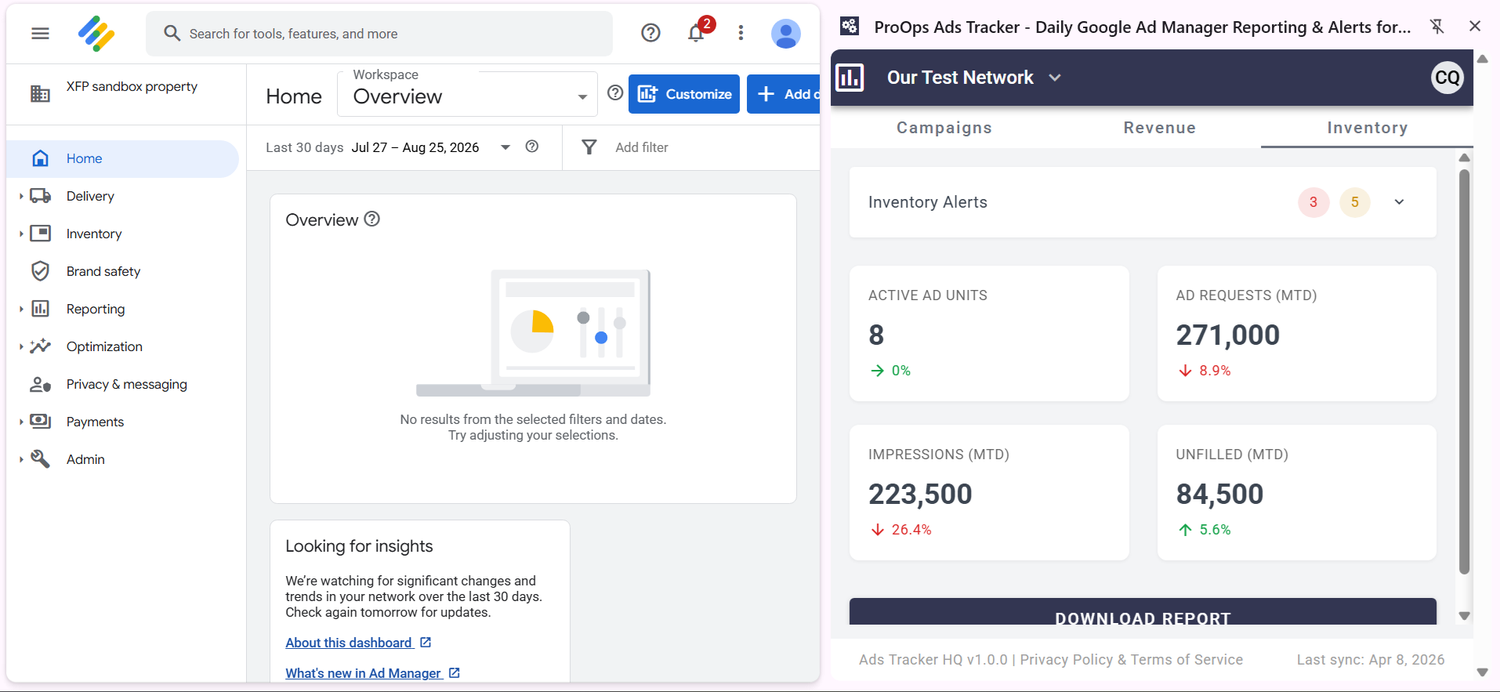
Task: Click in the ProOps panel vertical scrollbar
Action: (1464, 371)
